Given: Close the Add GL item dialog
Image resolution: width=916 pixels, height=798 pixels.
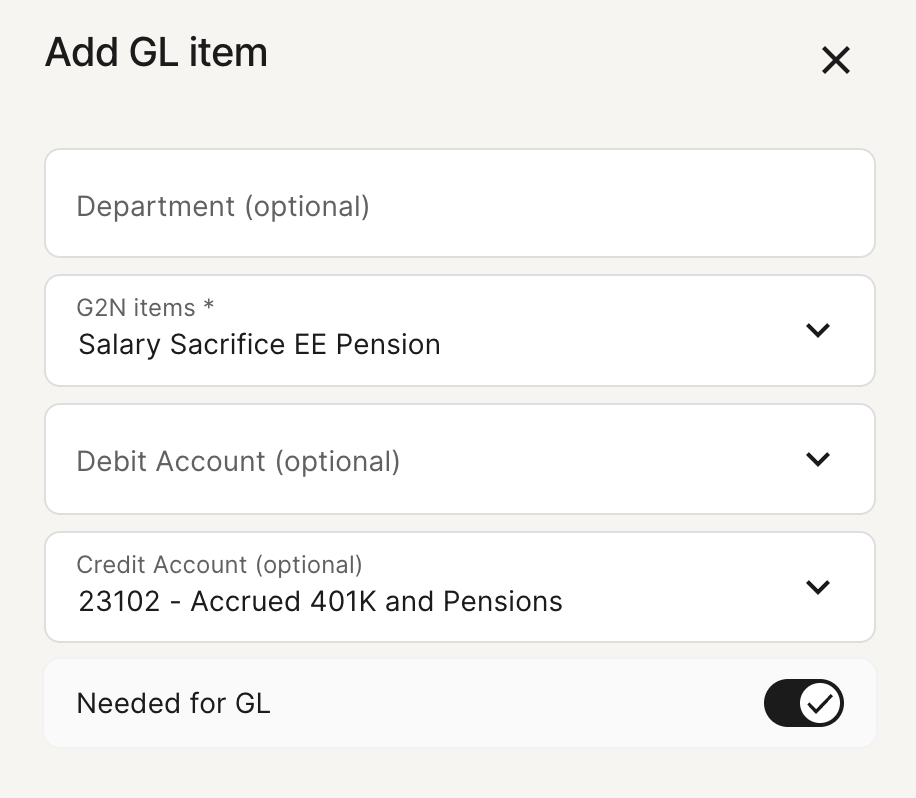Looking at the screenshot, I should [x=835, y=60].
